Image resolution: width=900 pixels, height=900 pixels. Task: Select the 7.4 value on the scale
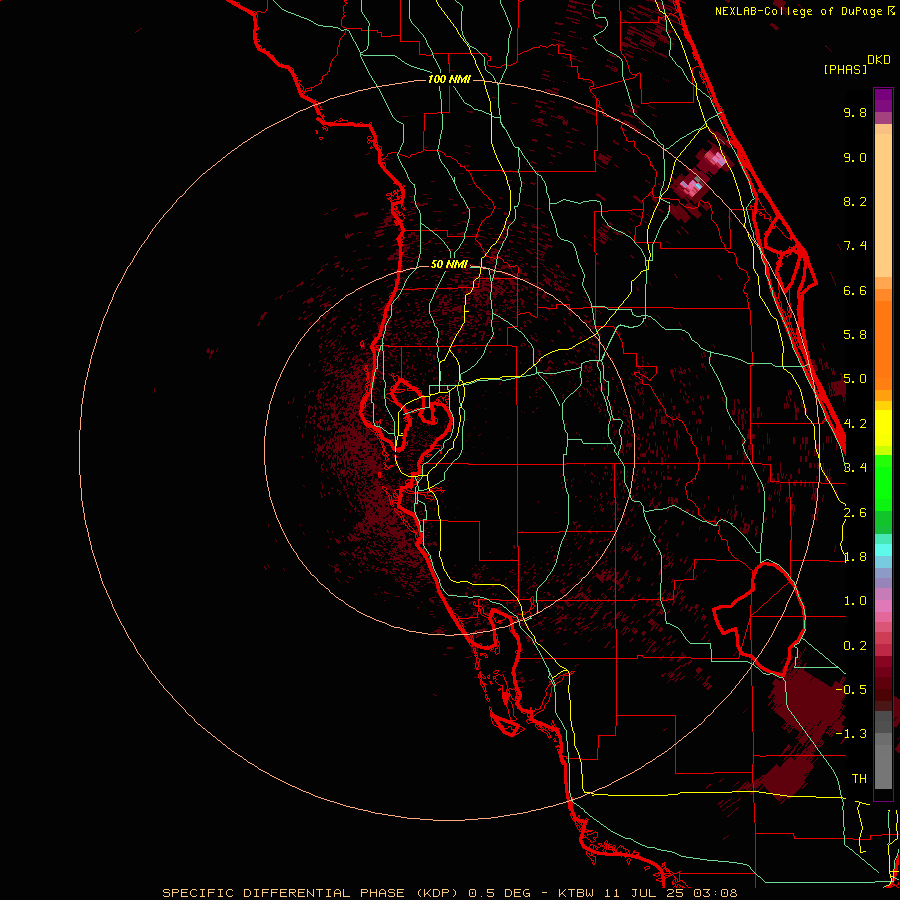pyautogui.click(x=855, y=246)
